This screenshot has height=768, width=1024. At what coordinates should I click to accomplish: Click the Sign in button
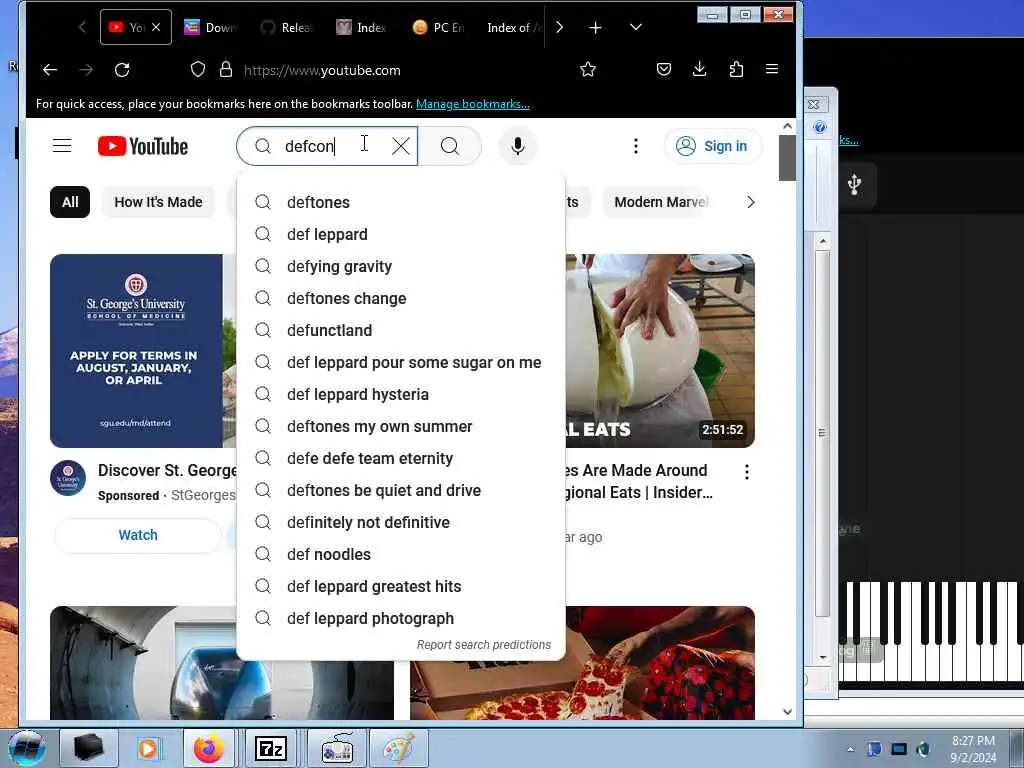click(712, 146)
